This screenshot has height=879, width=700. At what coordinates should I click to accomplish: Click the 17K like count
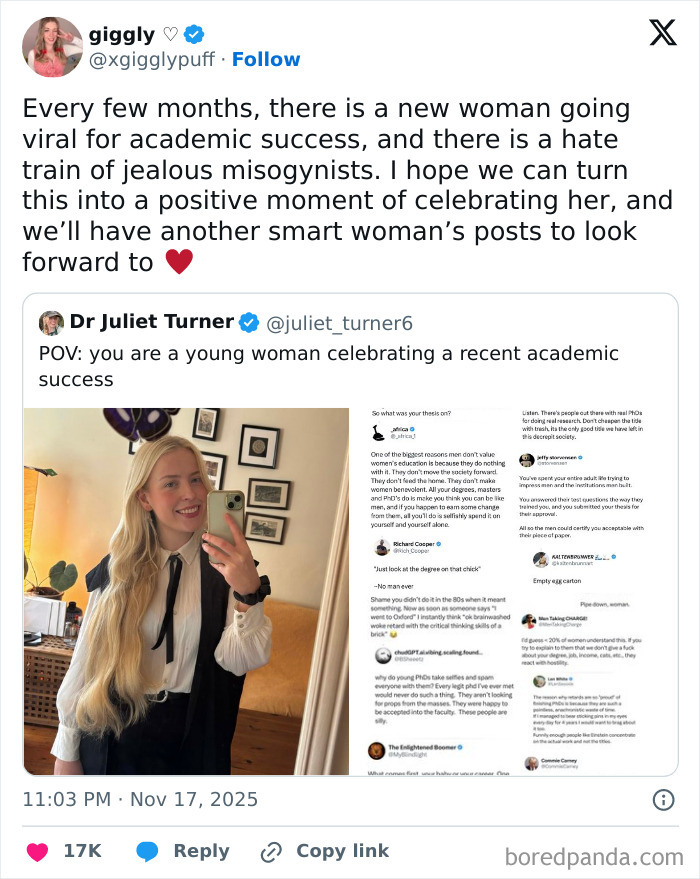click(x=82, y=850)
